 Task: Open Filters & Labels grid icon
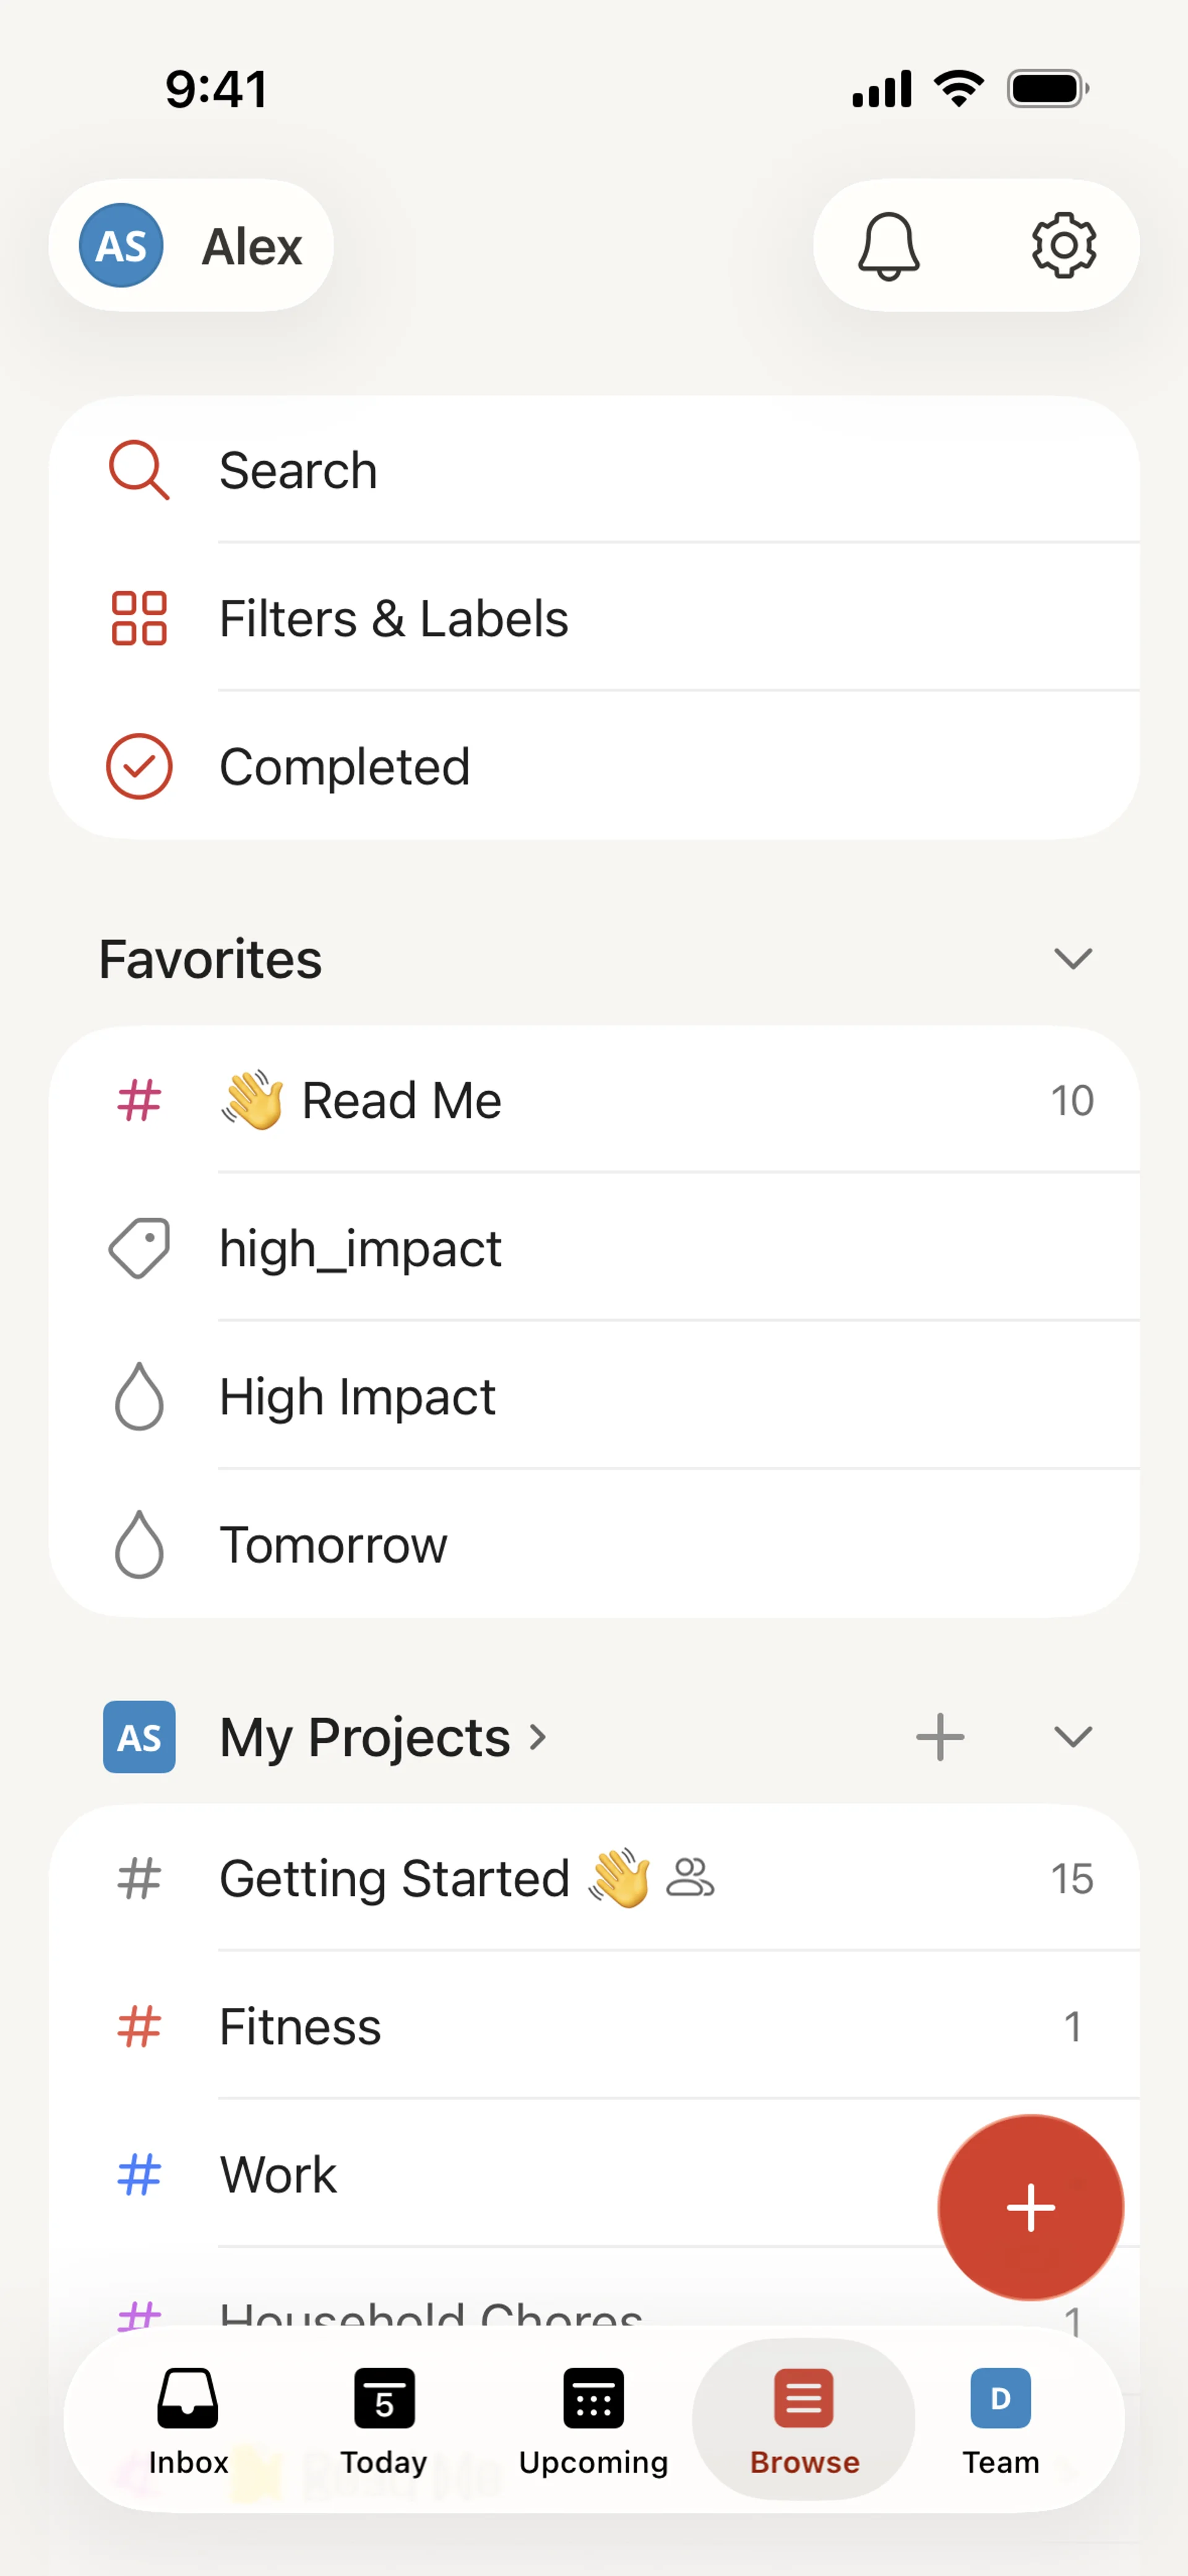tap(139, 618)
